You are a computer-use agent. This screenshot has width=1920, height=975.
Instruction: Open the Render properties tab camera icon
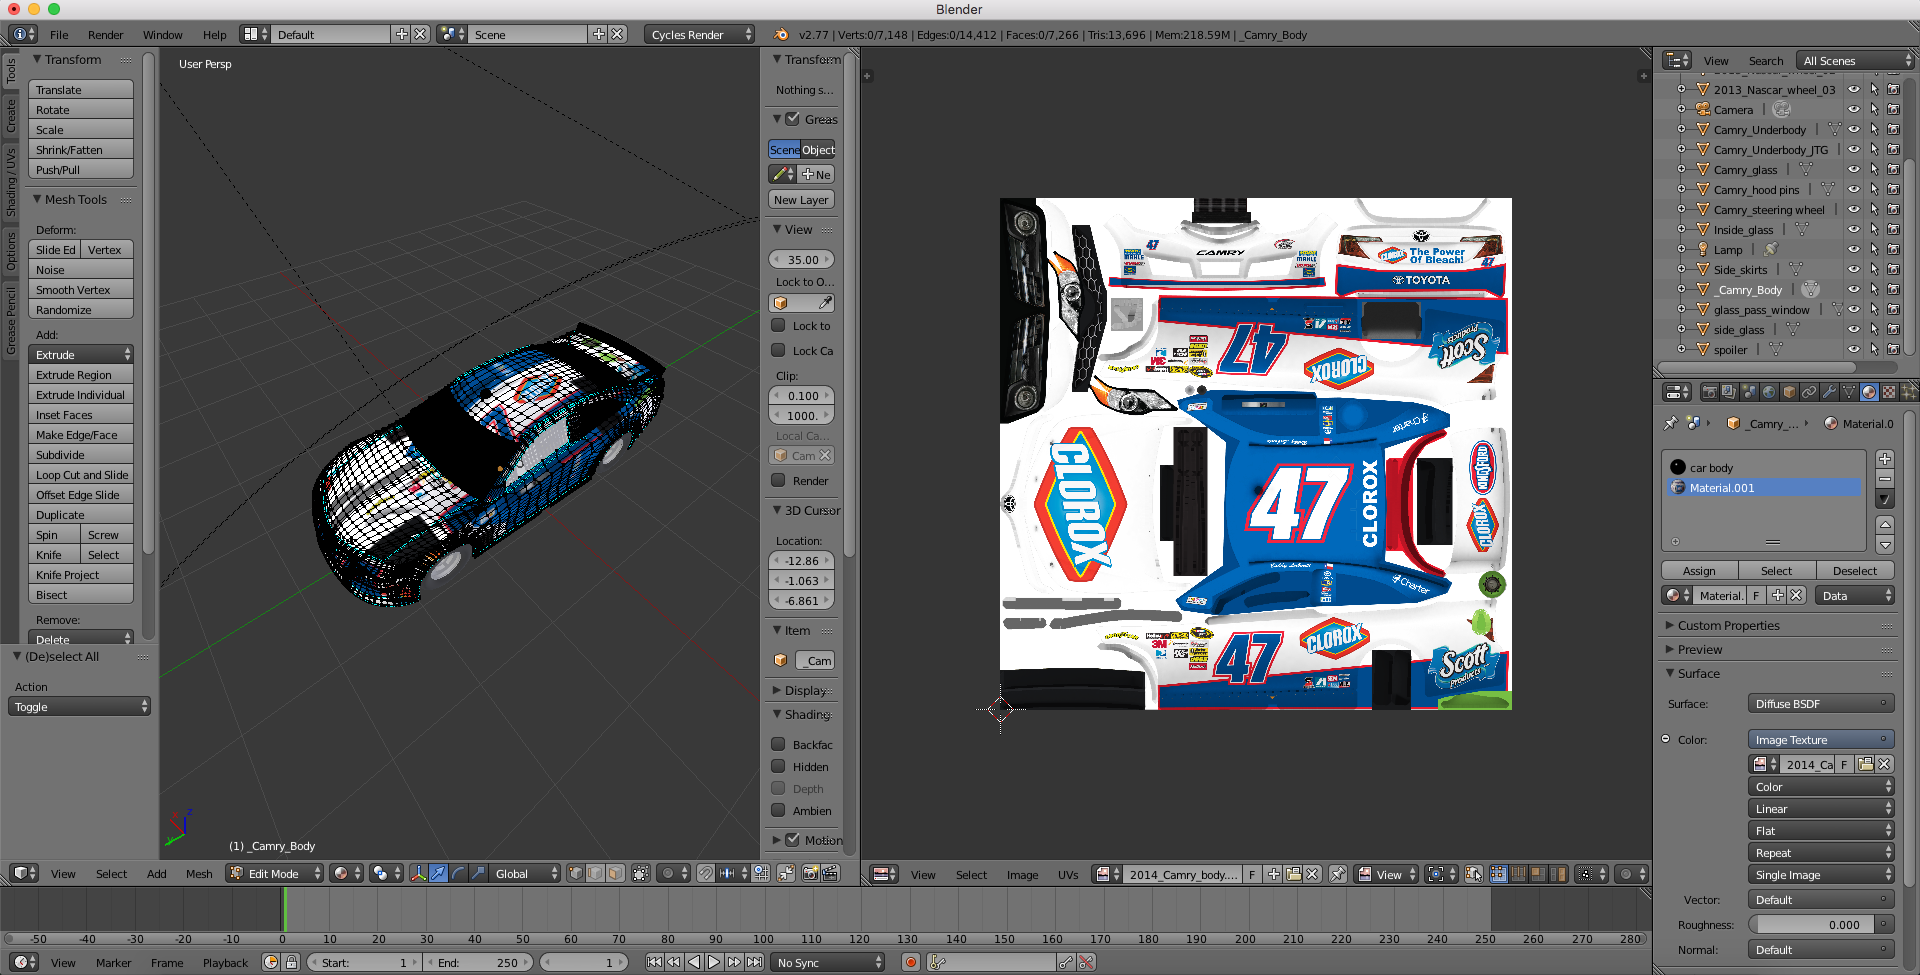pos(1709,393)
